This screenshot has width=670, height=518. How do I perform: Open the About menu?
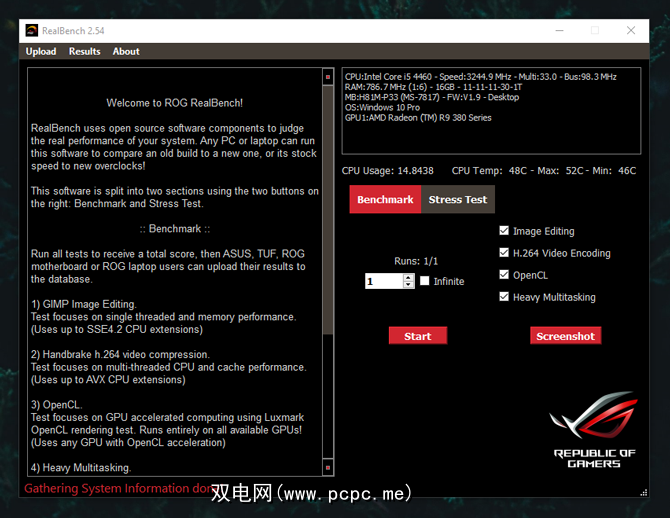click(x=126, y=51)
